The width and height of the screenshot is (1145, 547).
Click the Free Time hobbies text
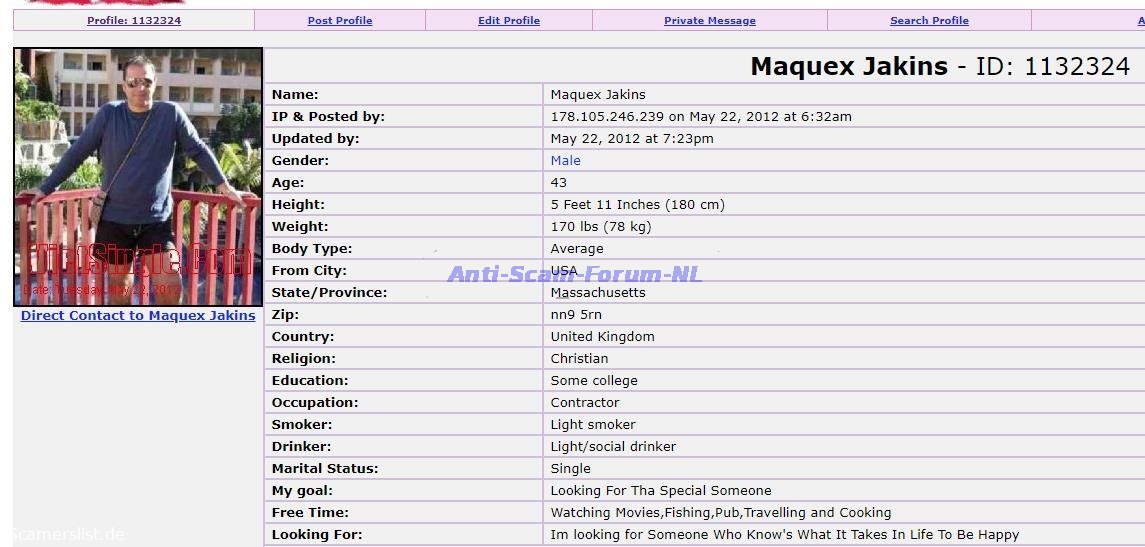720,513
